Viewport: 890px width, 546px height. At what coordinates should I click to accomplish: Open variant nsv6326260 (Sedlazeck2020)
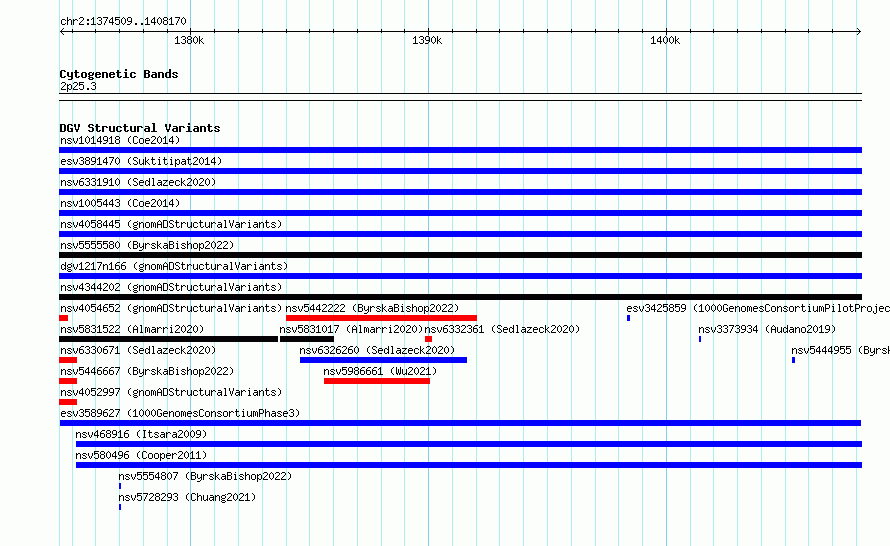click(x=377, y=350)
